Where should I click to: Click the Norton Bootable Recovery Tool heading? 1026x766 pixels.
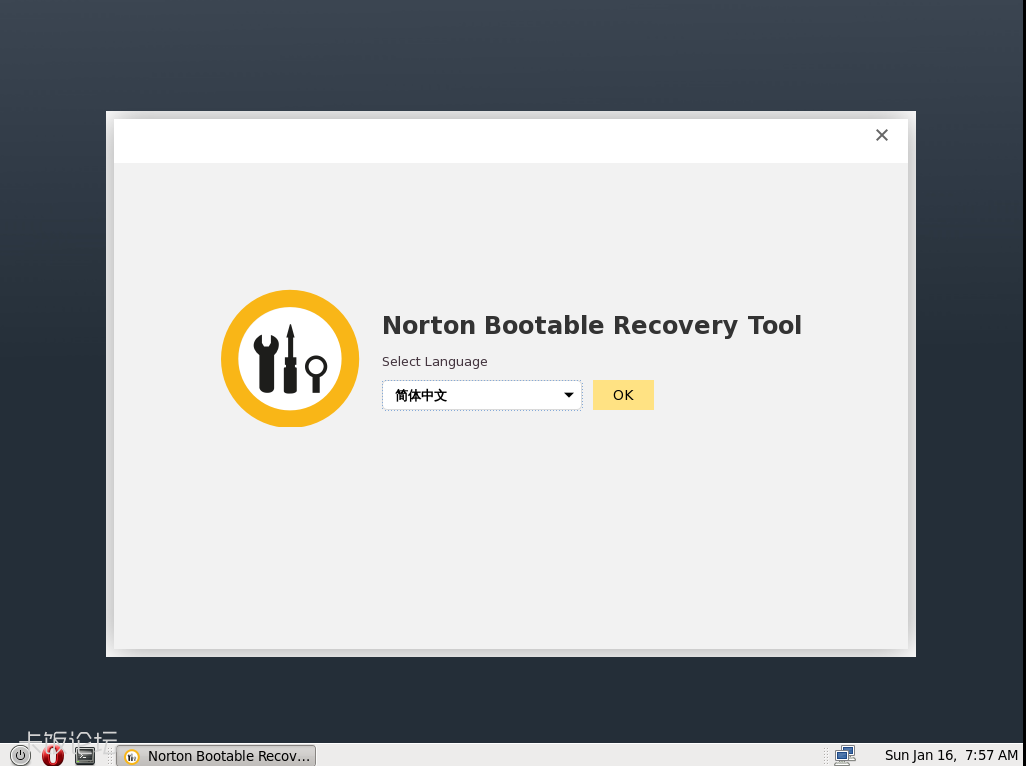coord(591,325)
